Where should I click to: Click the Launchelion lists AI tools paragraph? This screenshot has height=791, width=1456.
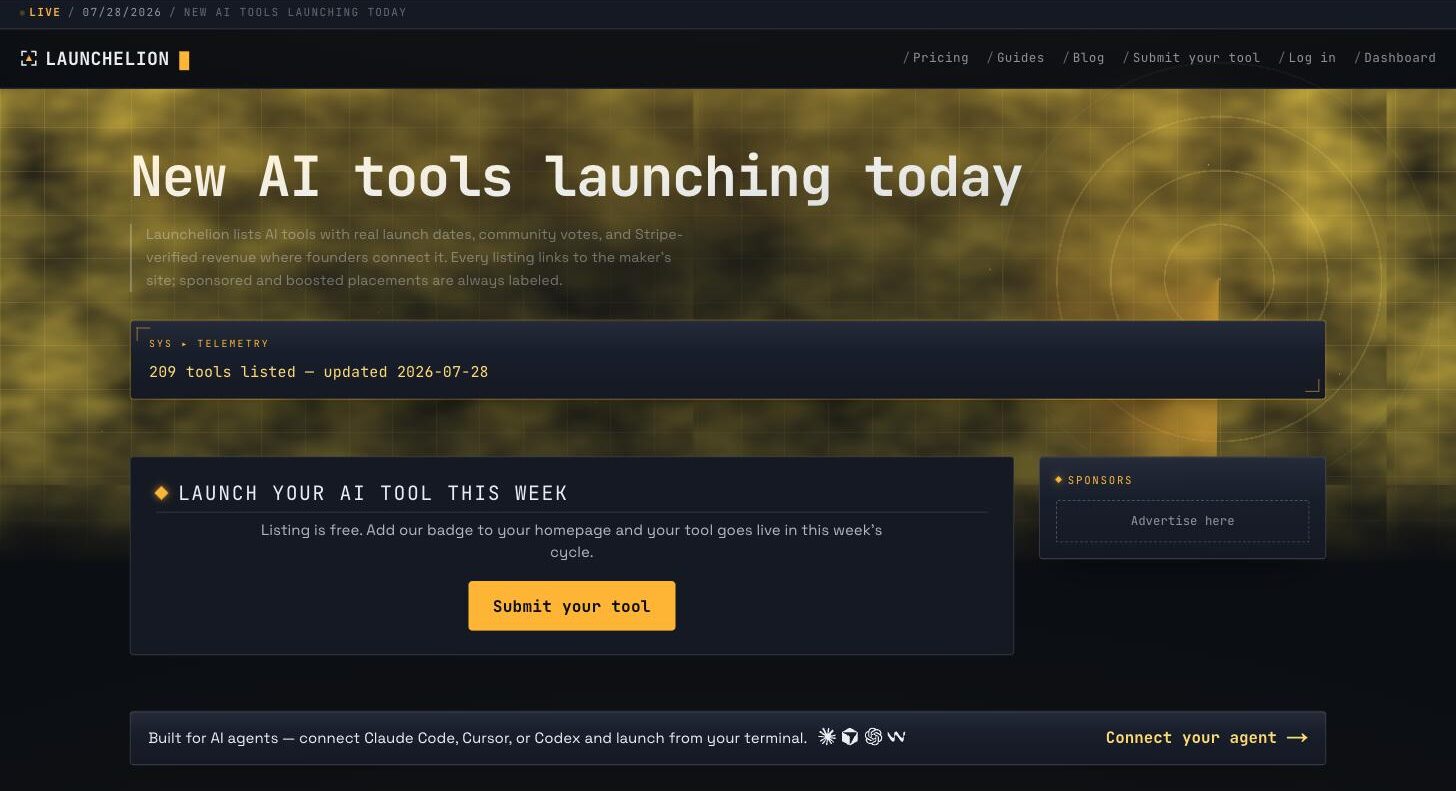414,258
